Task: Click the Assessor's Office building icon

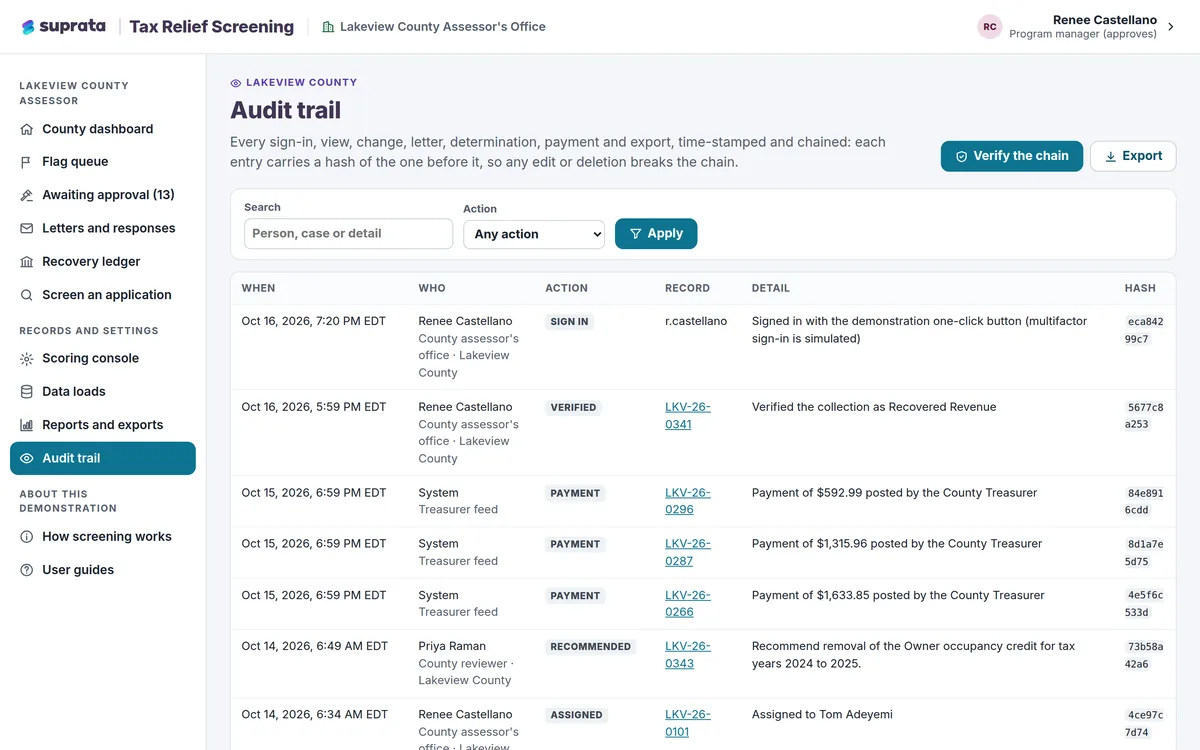Action: [x=328, y=27]
